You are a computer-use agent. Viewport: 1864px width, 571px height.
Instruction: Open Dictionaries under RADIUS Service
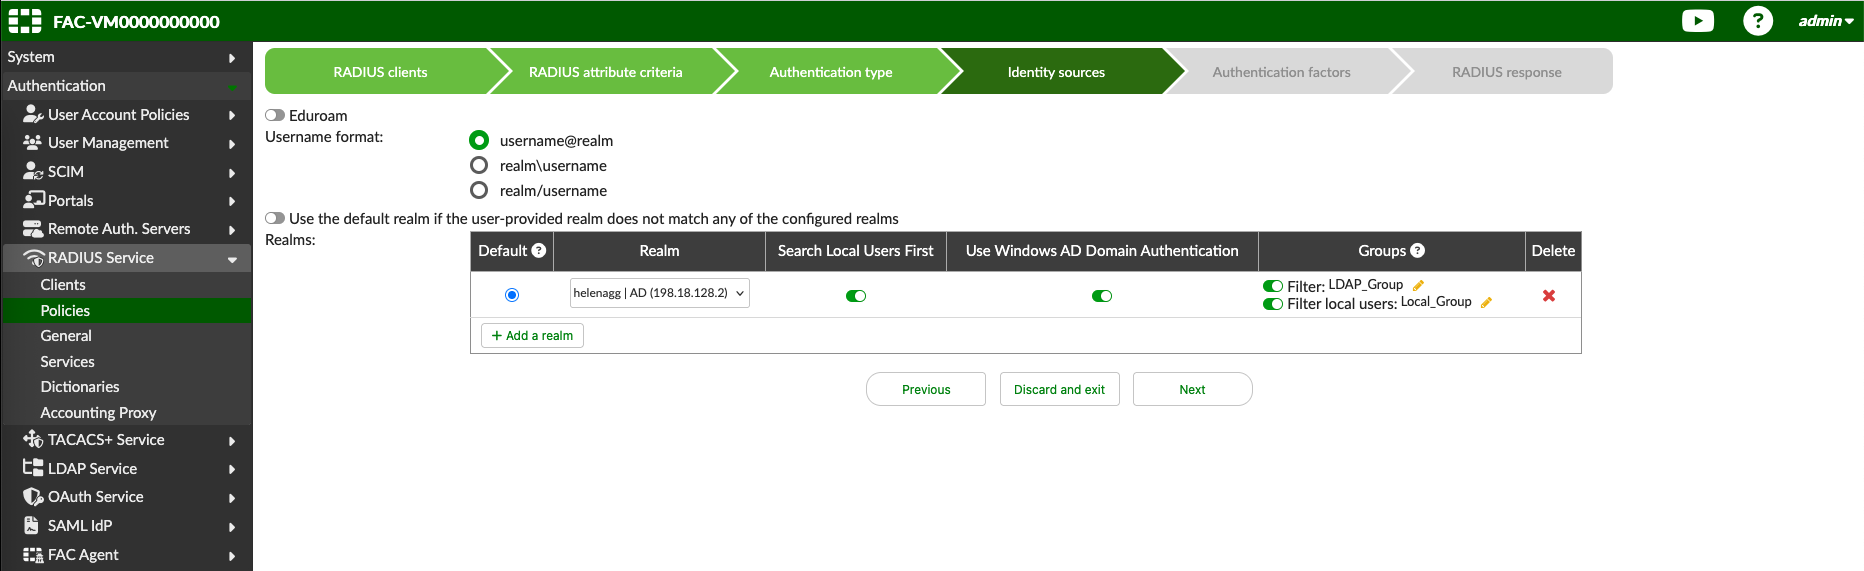pyautogui.click(x=80, y=387)
